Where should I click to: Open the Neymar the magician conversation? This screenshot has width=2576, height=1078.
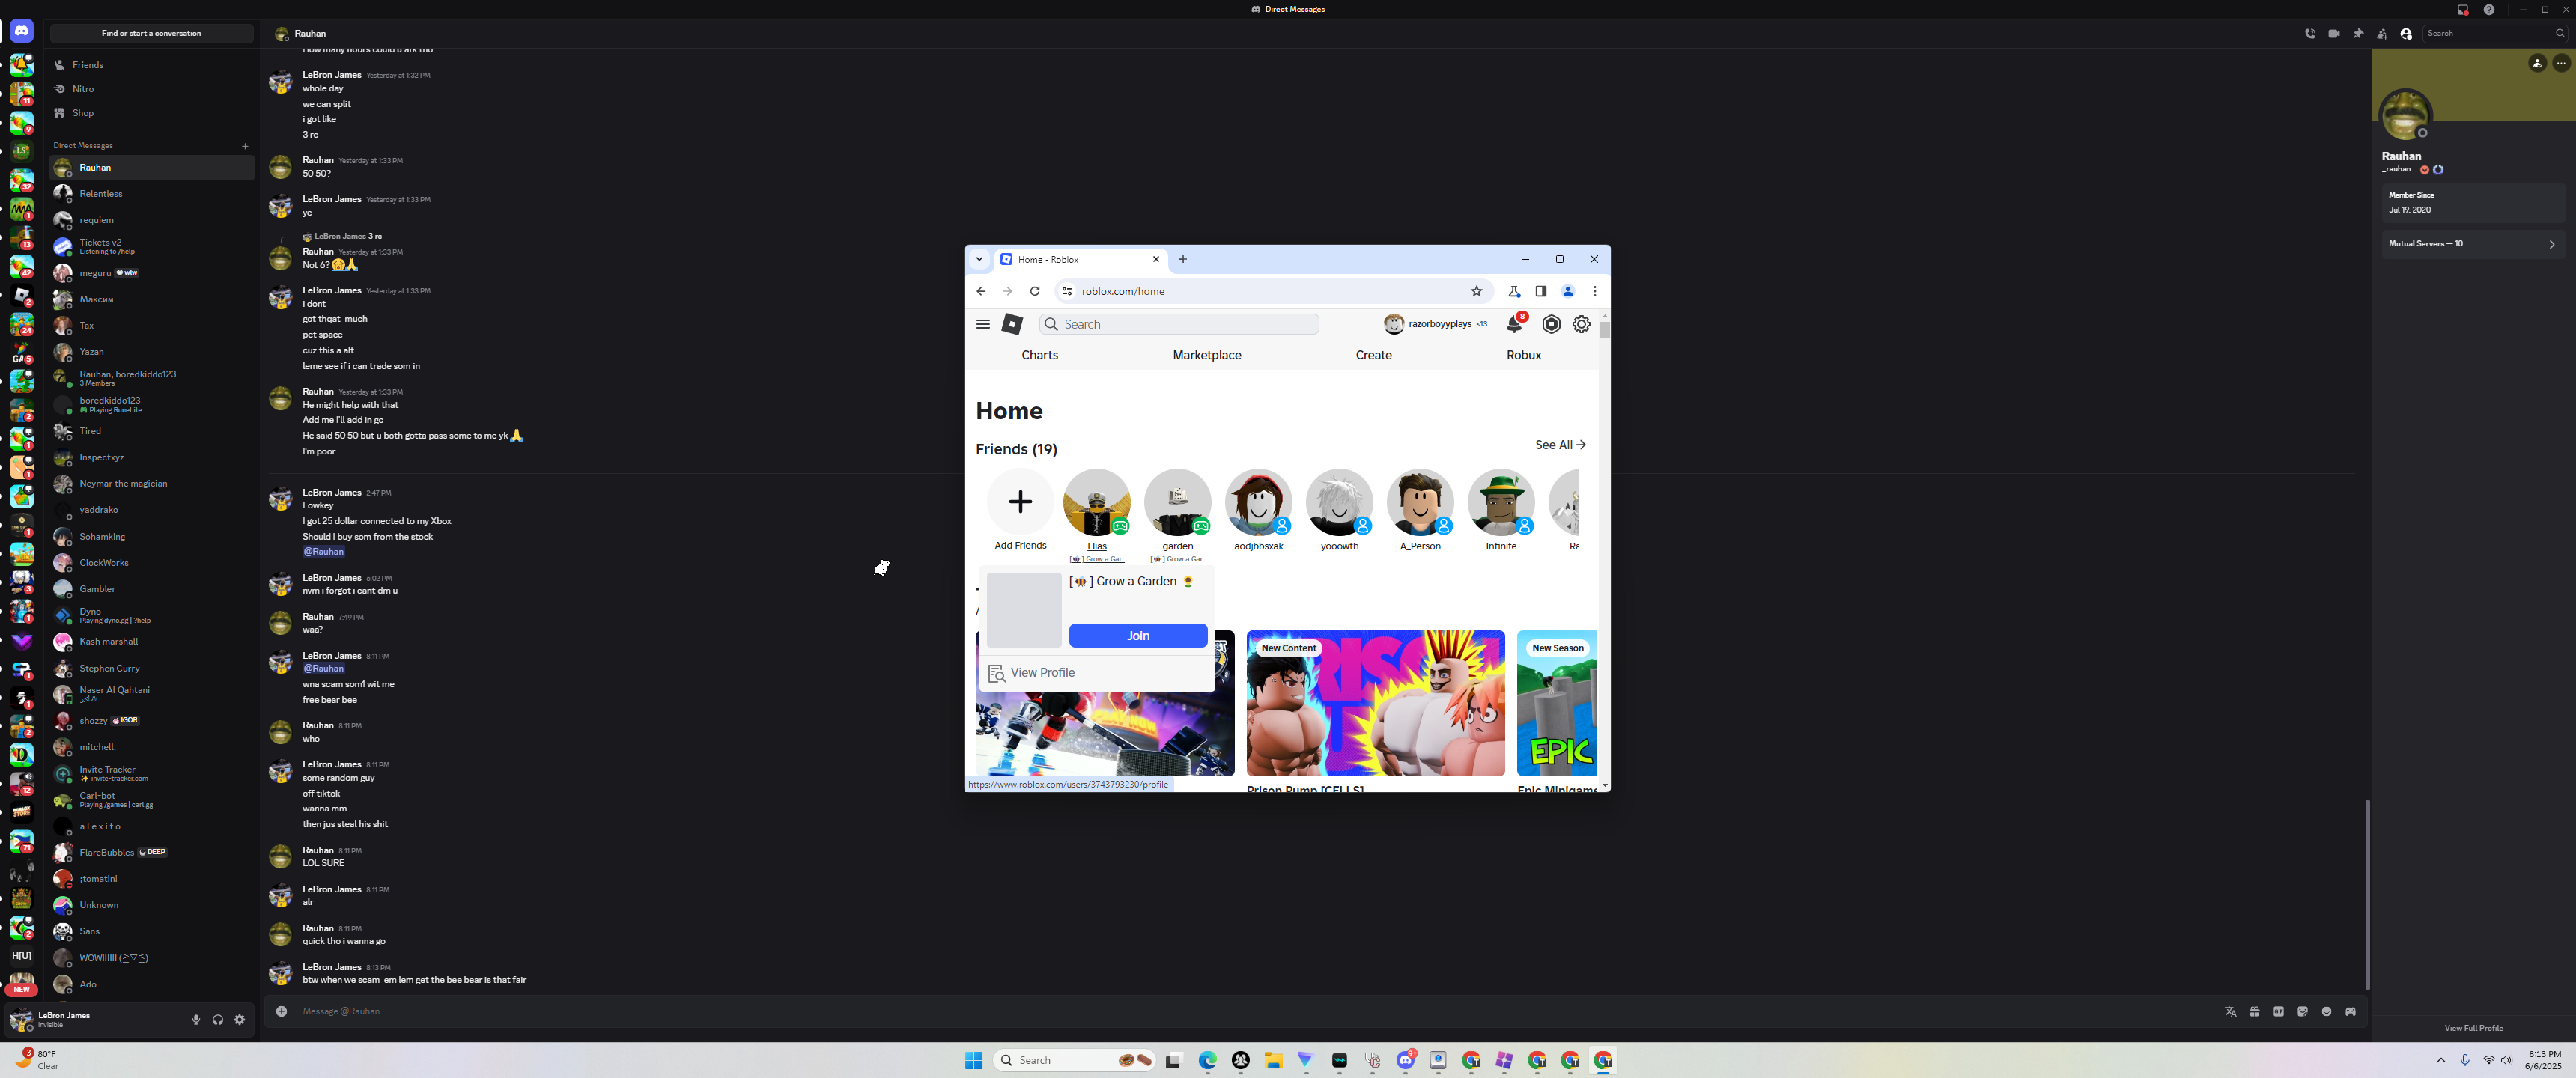152,484
